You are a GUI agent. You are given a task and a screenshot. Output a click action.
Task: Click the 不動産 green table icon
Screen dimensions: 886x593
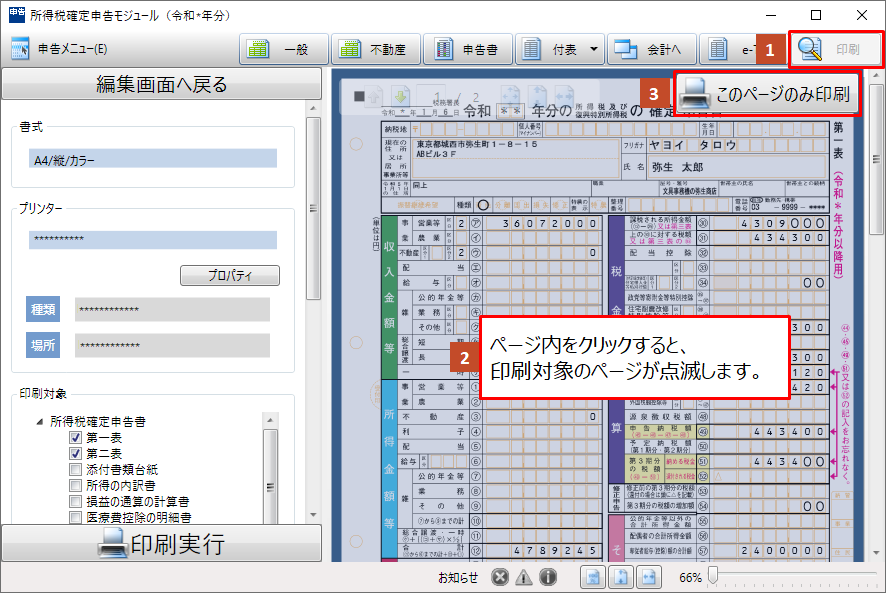coord(350,49)
